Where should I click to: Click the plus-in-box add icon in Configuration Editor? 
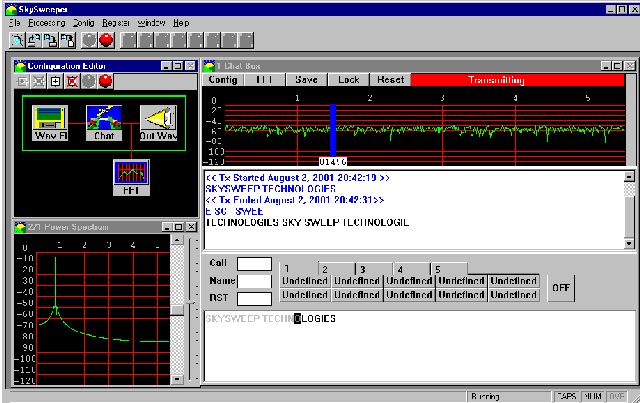point(56,82)
